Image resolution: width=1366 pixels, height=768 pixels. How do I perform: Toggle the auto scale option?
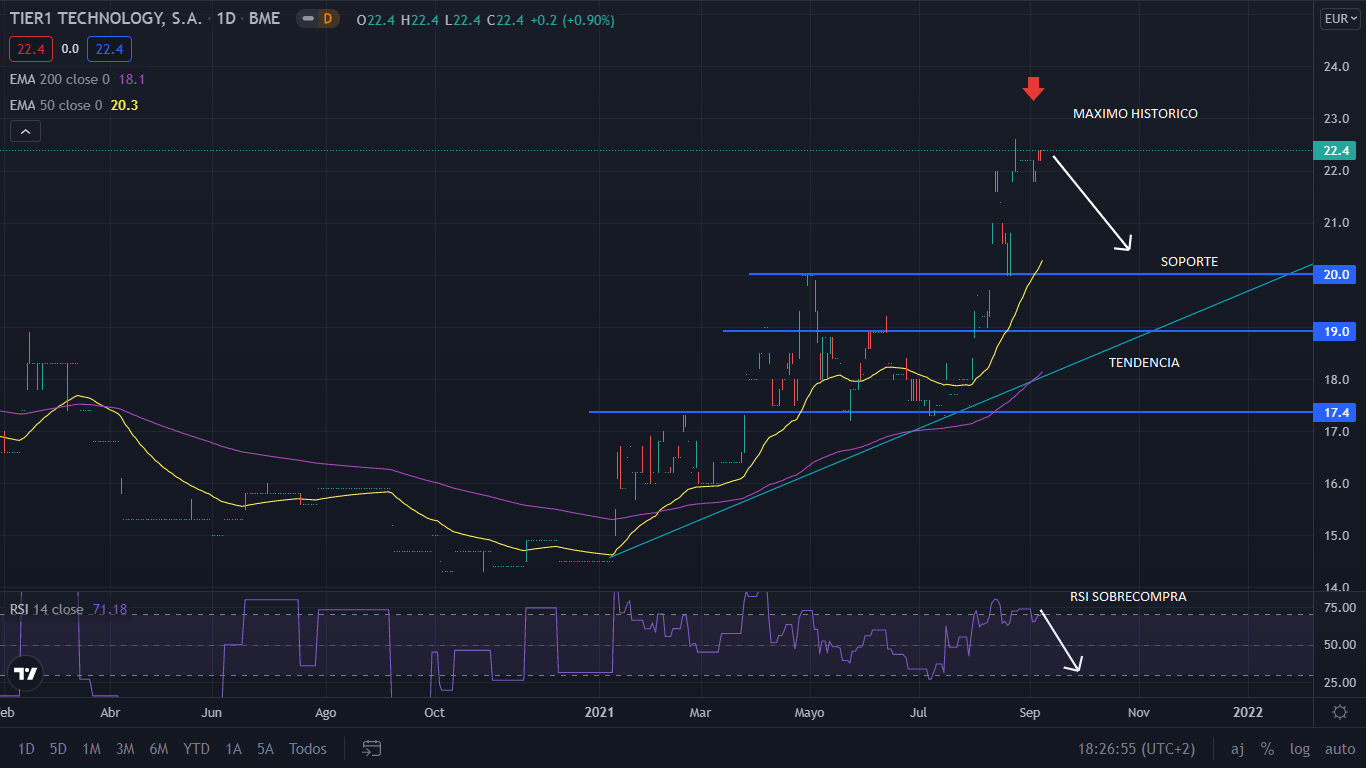pos(1339,748)
